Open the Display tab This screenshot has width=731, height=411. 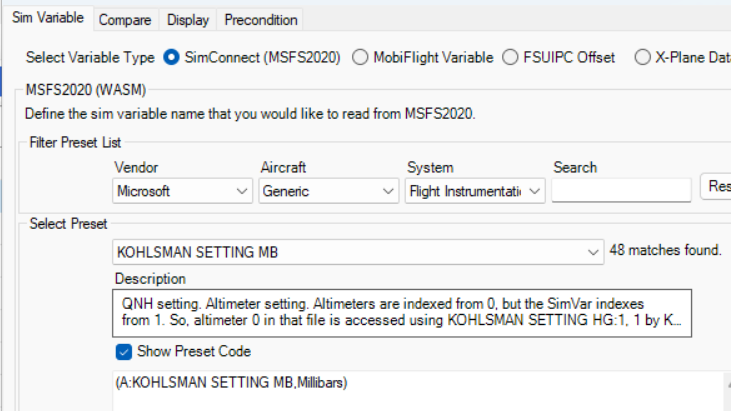(x=188, y=20)
